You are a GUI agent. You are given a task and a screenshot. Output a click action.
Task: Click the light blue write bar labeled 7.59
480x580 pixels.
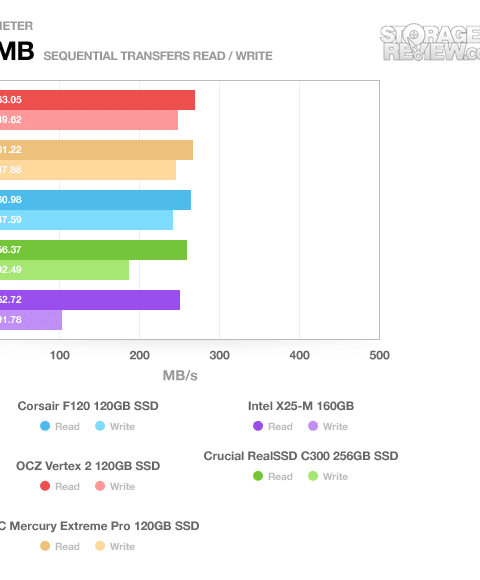[x=86, y=220]
